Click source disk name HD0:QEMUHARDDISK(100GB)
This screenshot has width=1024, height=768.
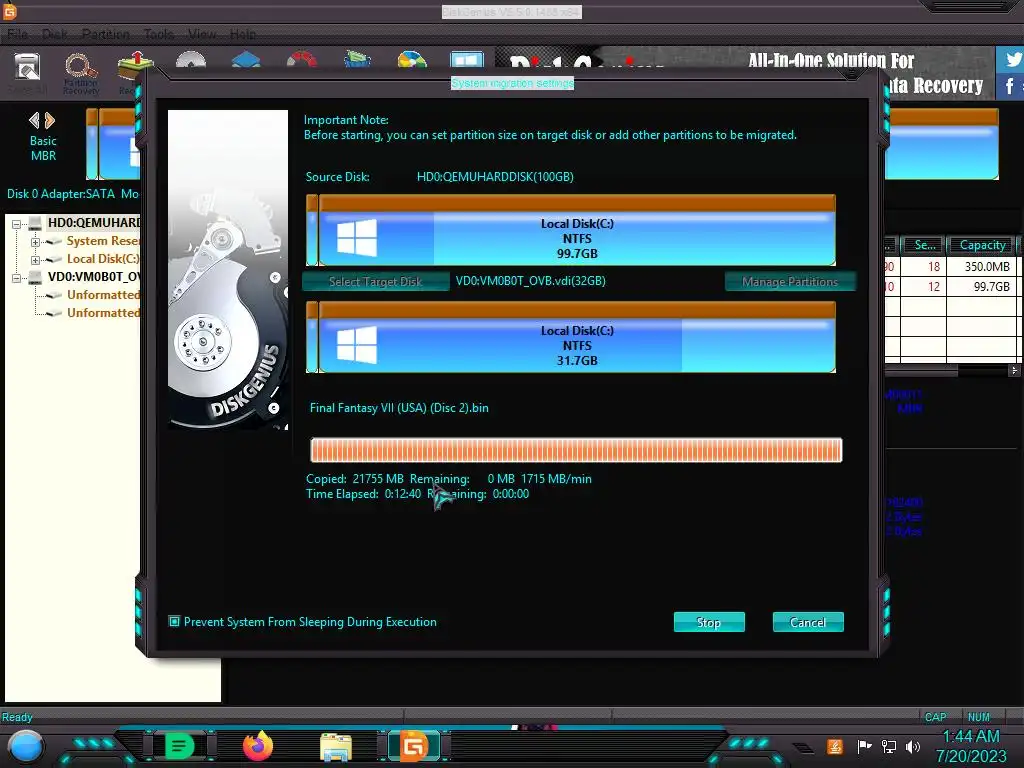[495, 177]
